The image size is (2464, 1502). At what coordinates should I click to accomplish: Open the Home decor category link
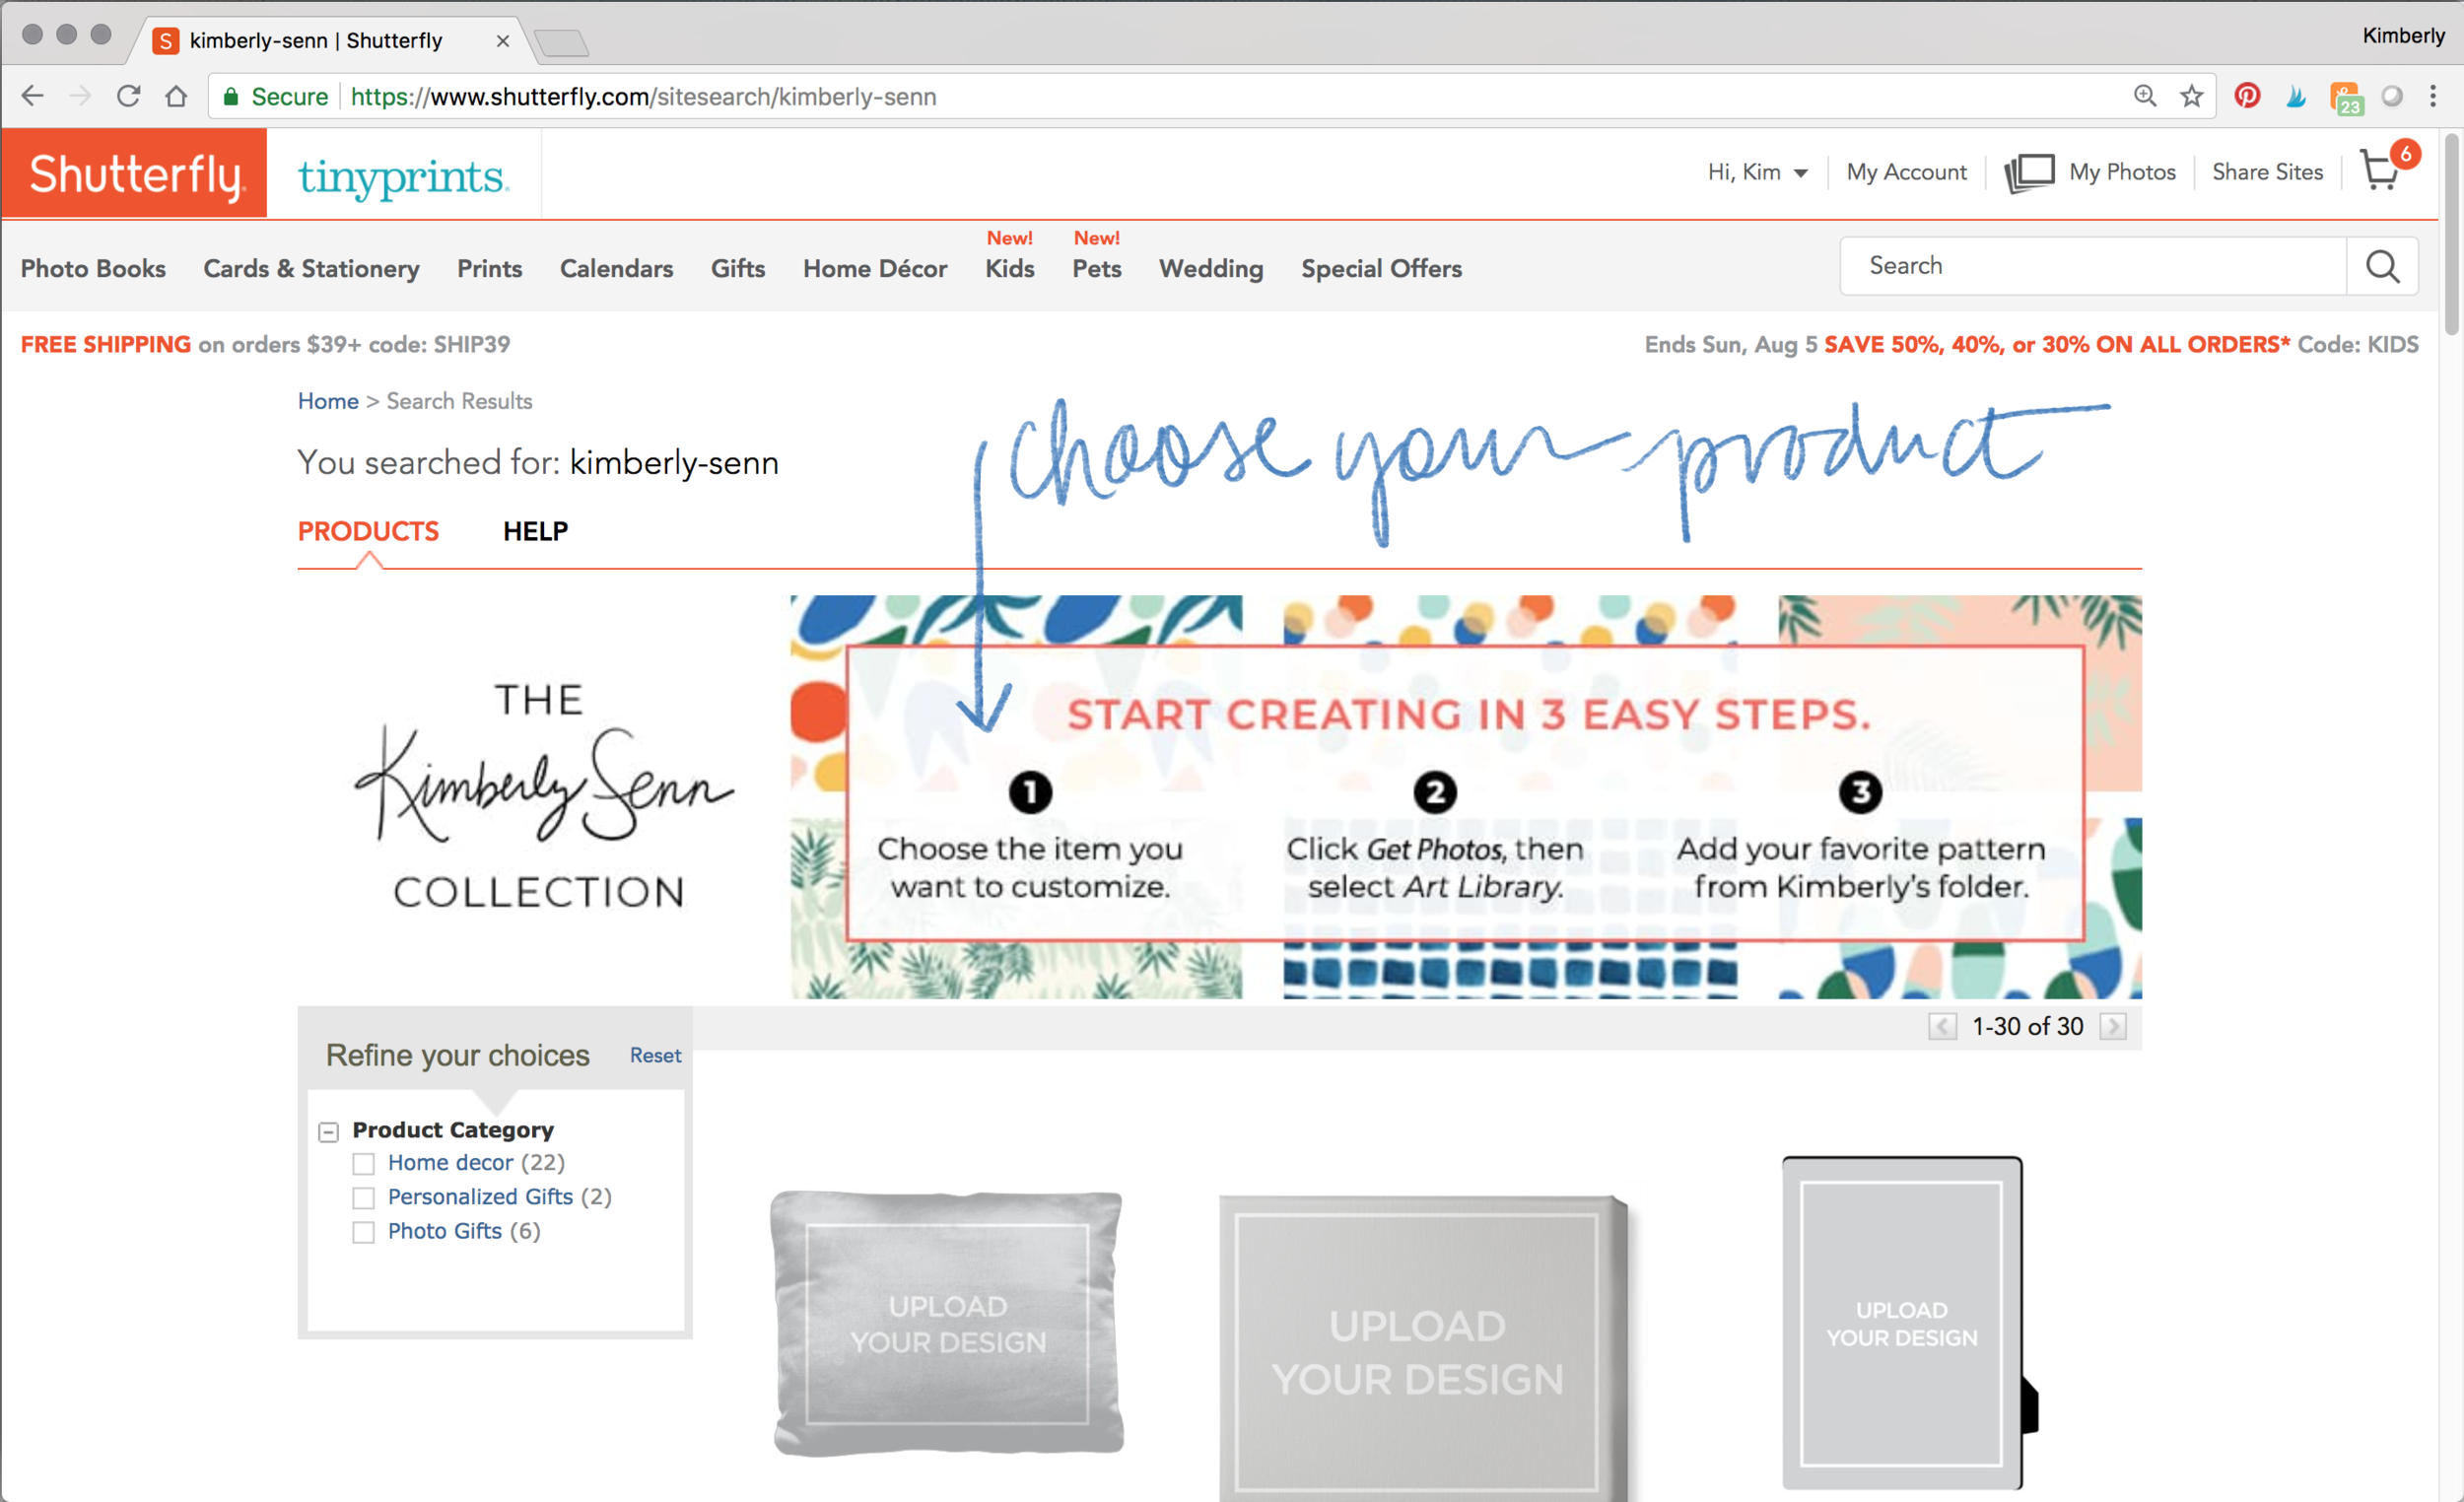coord(450,1163)
